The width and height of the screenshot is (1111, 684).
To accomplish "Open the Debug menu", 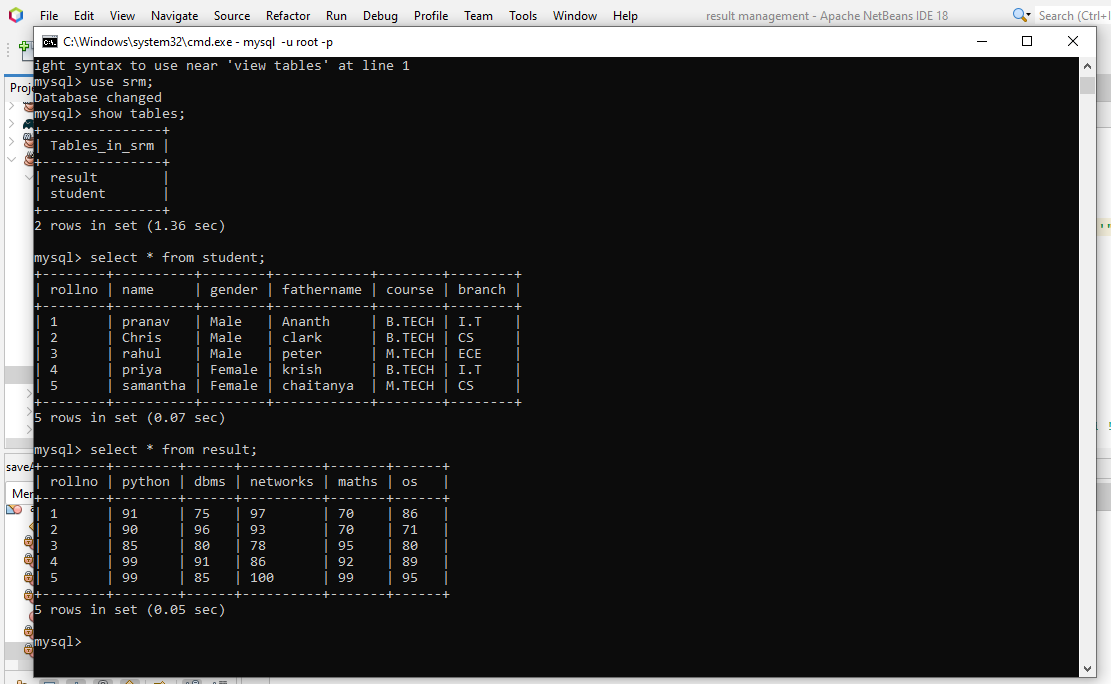I will click(x=381, y=15).
